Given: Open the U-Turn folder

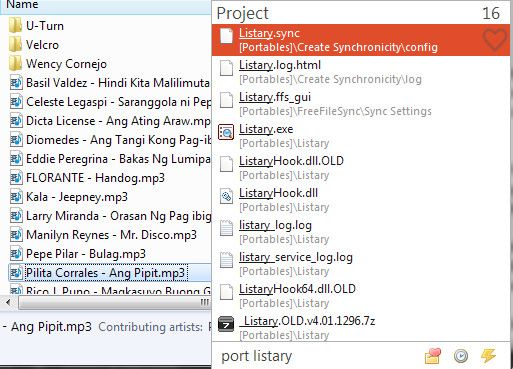Looking at the screenshot, I should pyautogui.click(x=45, y=26).
